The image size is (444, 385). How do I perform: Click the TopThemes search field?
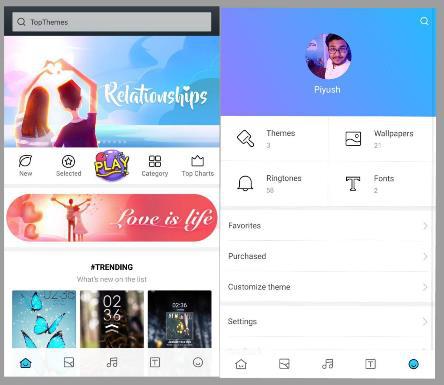[112, 22]
